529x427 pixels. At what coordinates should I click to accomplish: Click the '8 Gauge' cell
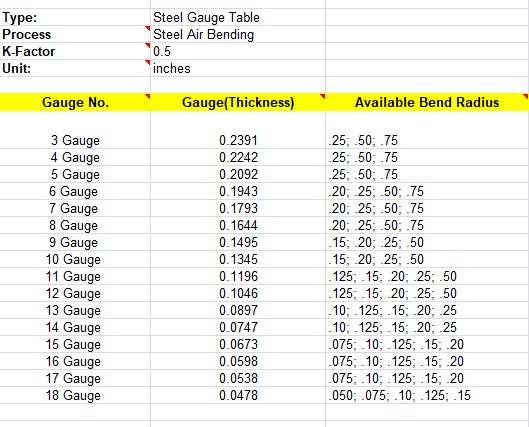click(75, 225)
